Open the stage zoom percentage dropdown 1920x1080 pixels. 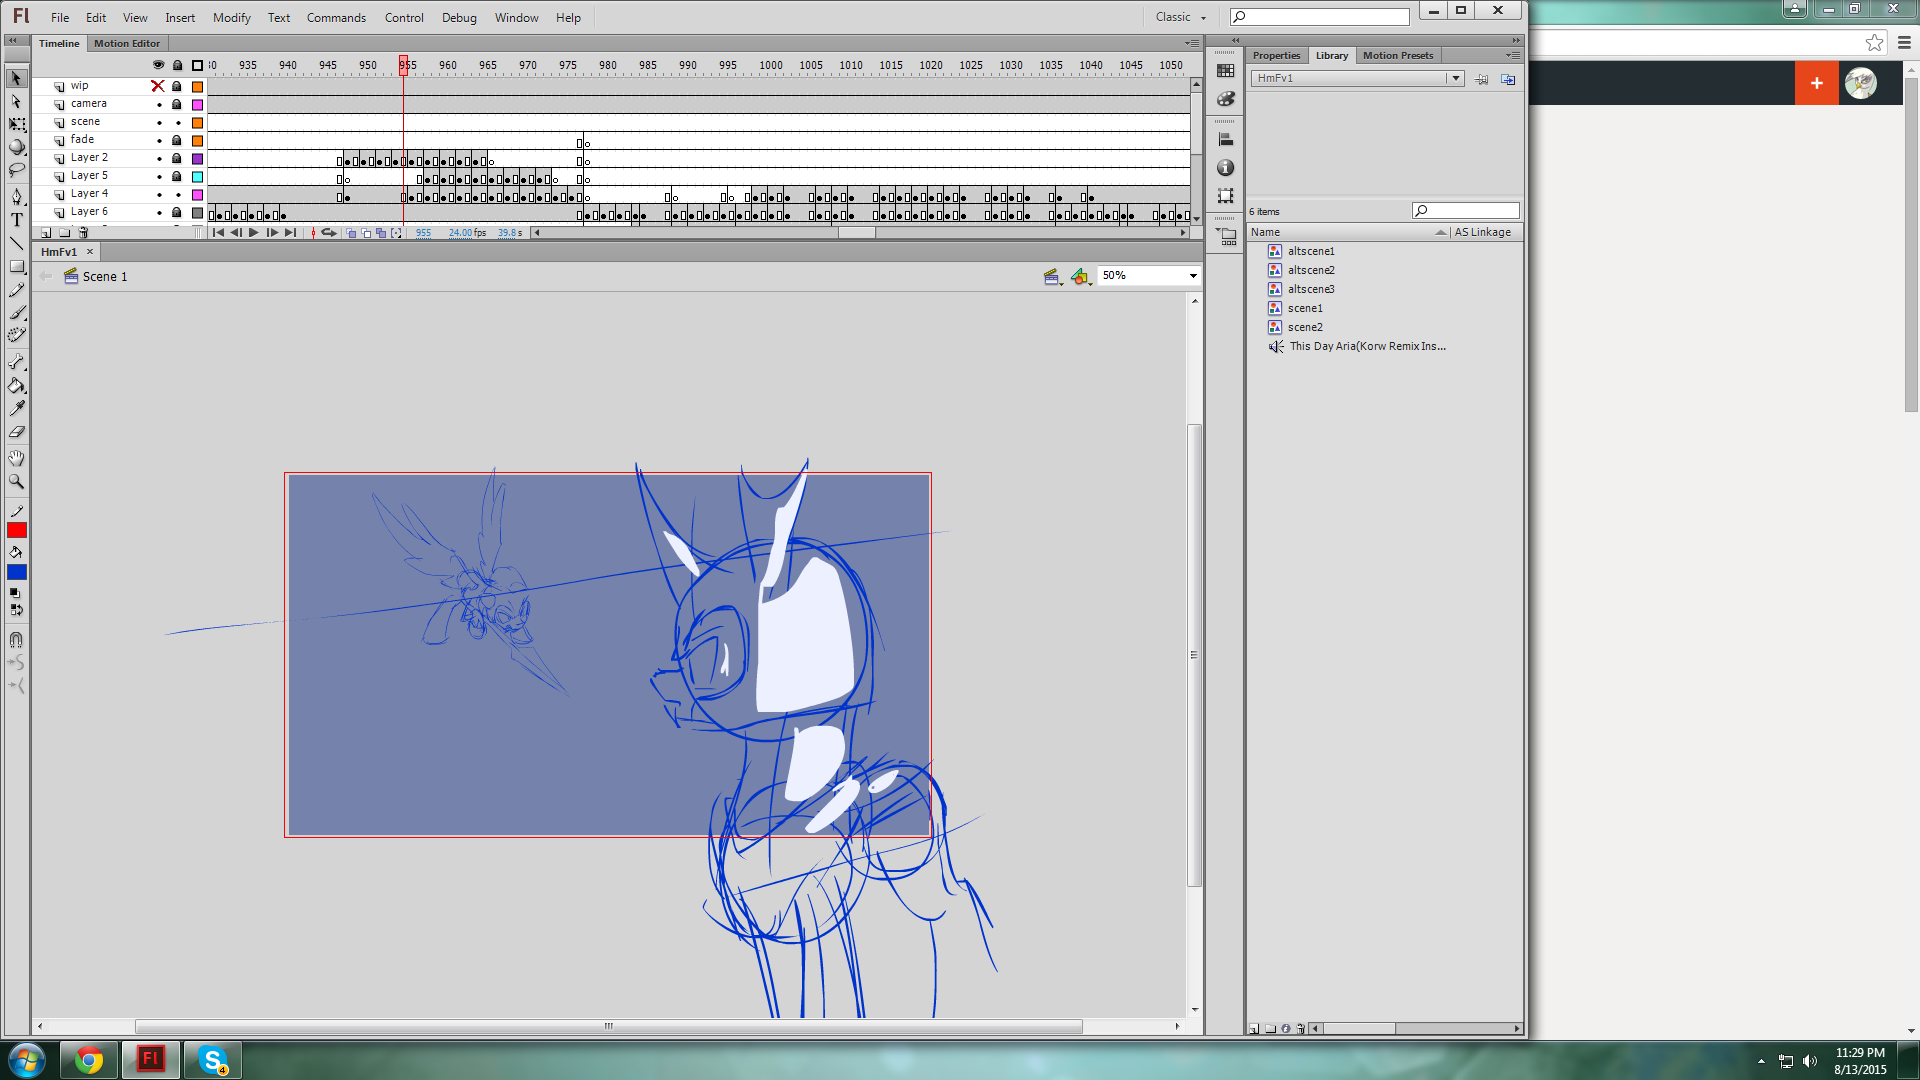click(1192, 276)
